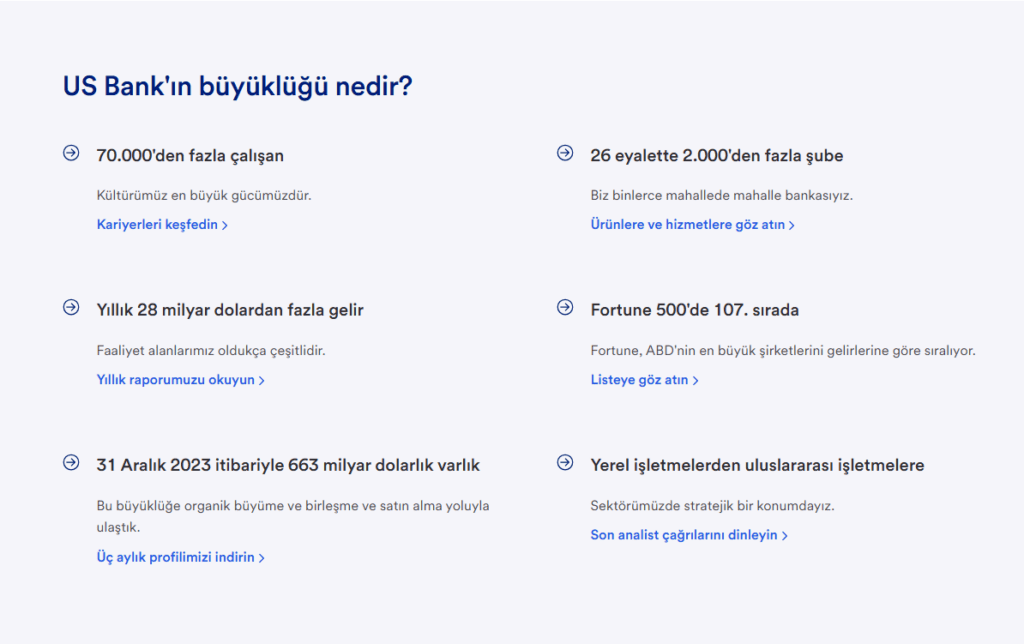Click the arrow icon beside 663 milyar dolarlık varlık
The image size is (1024, 644).
pos(71,462)
